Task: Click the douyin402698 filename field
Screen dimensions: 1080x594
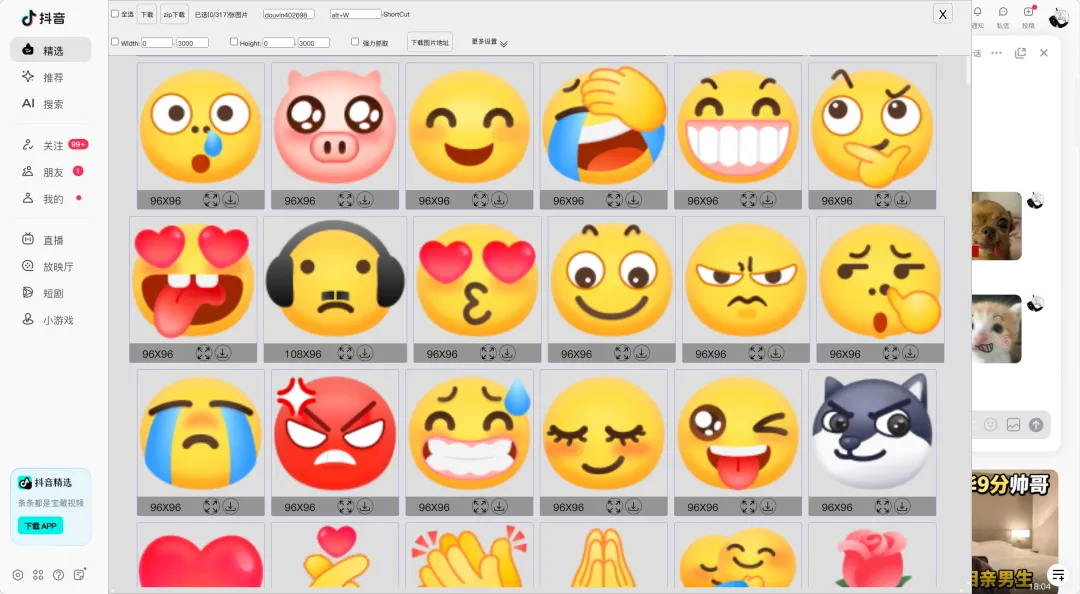Action: tap(289, 14)
